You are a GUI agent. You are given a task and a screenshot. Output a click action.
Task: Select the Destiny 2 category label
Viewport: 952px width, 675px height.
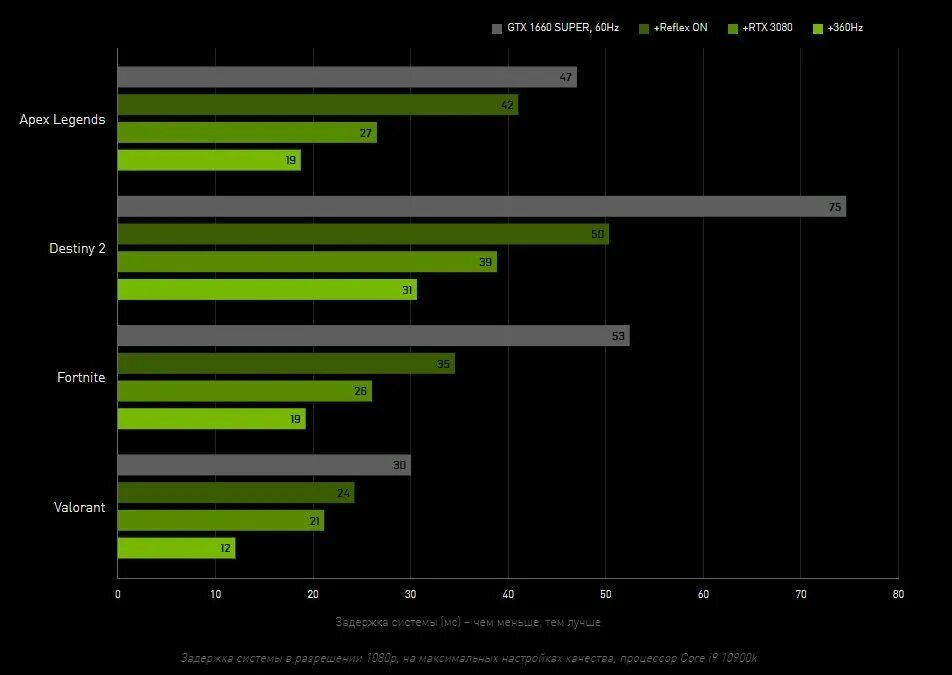tap(78, 248)
